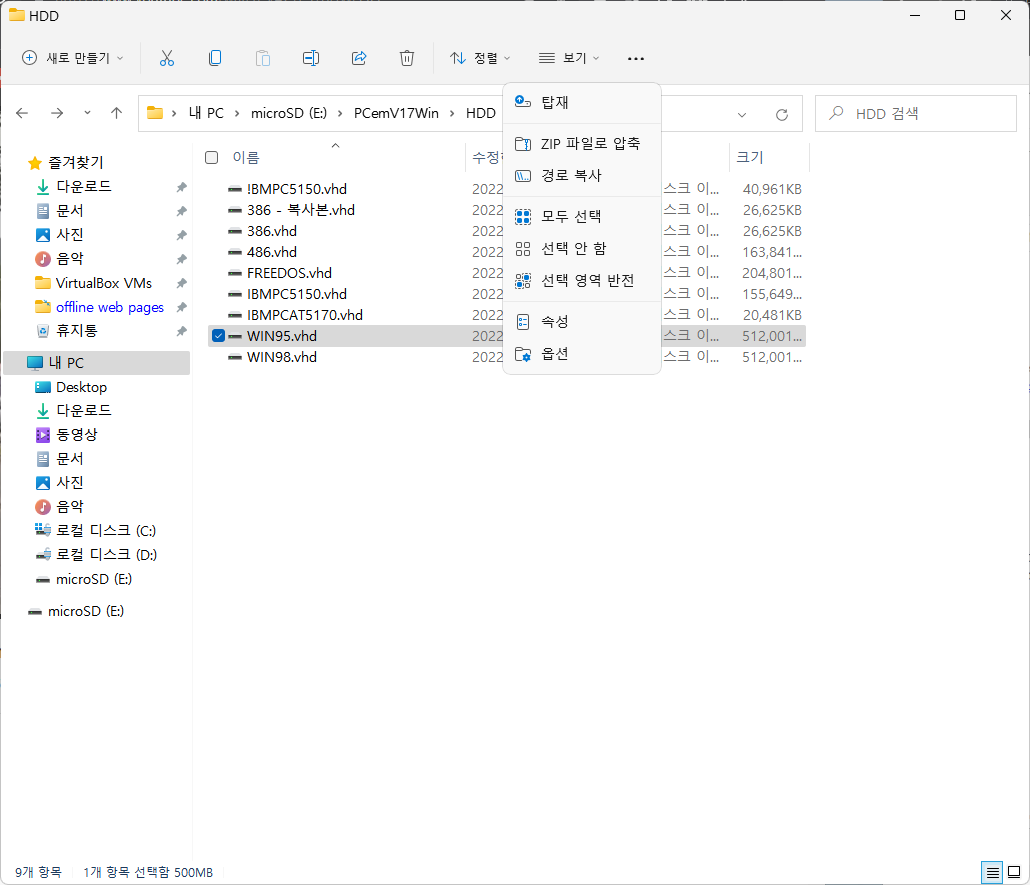Open the 새로 만들기 new item menu

73,58
